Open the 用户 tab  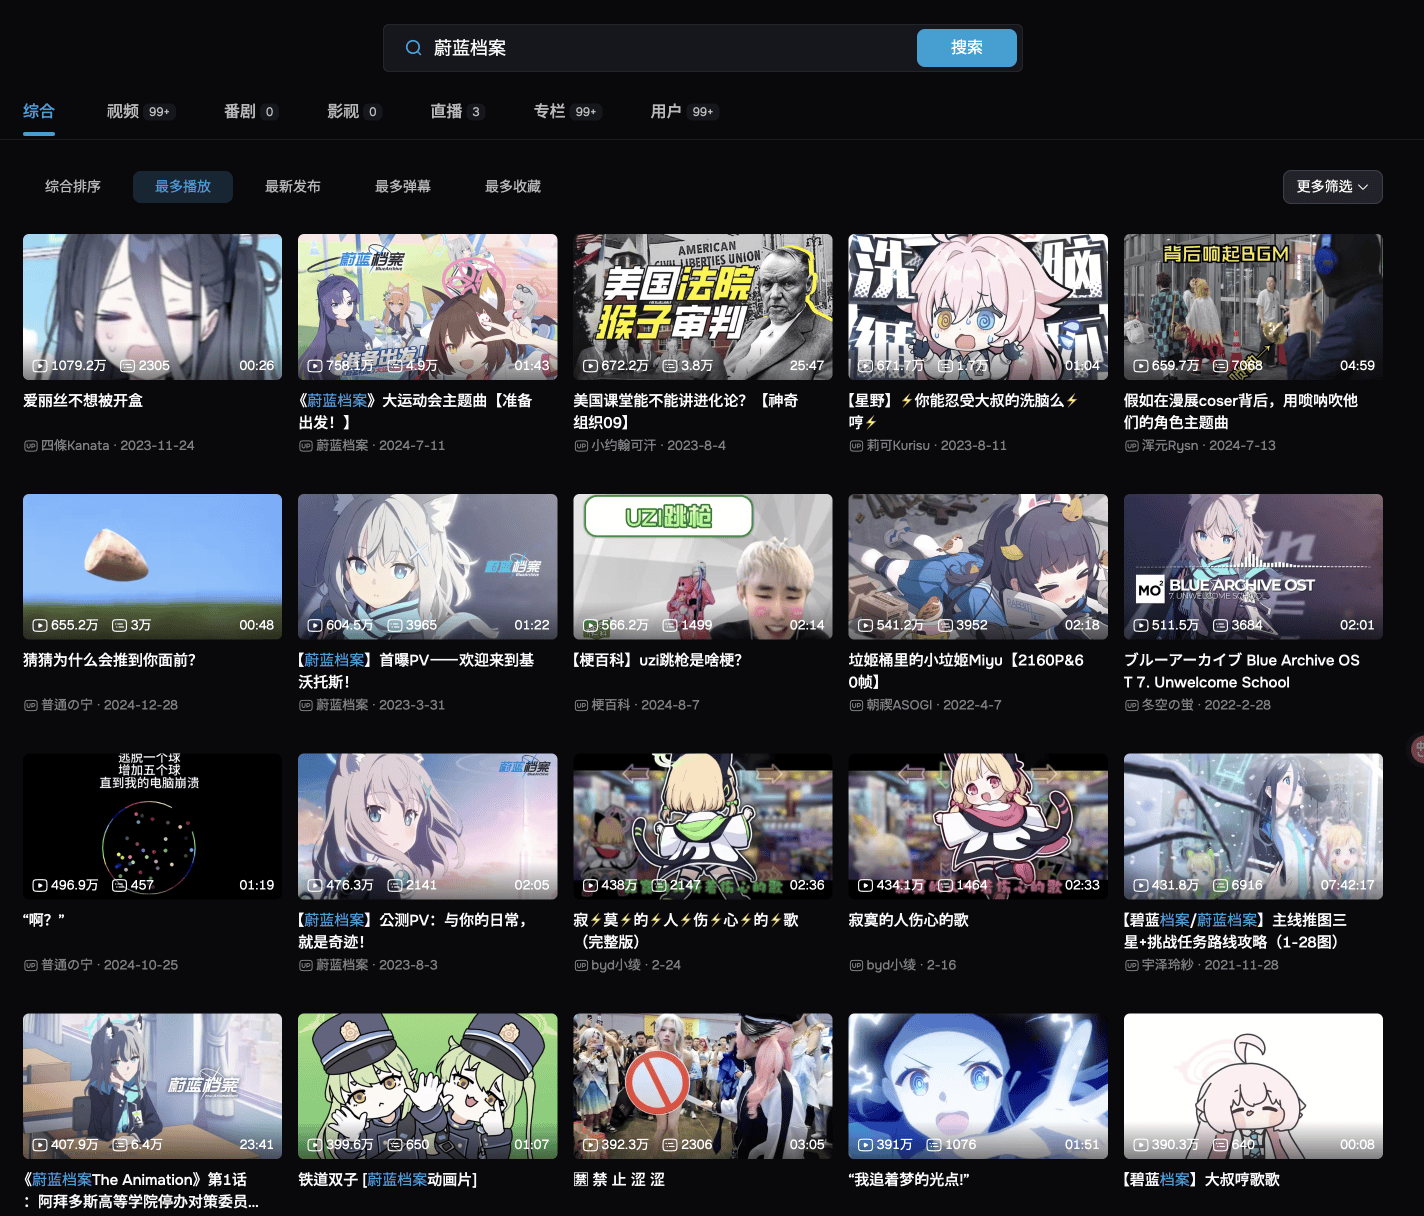point(684,111)
